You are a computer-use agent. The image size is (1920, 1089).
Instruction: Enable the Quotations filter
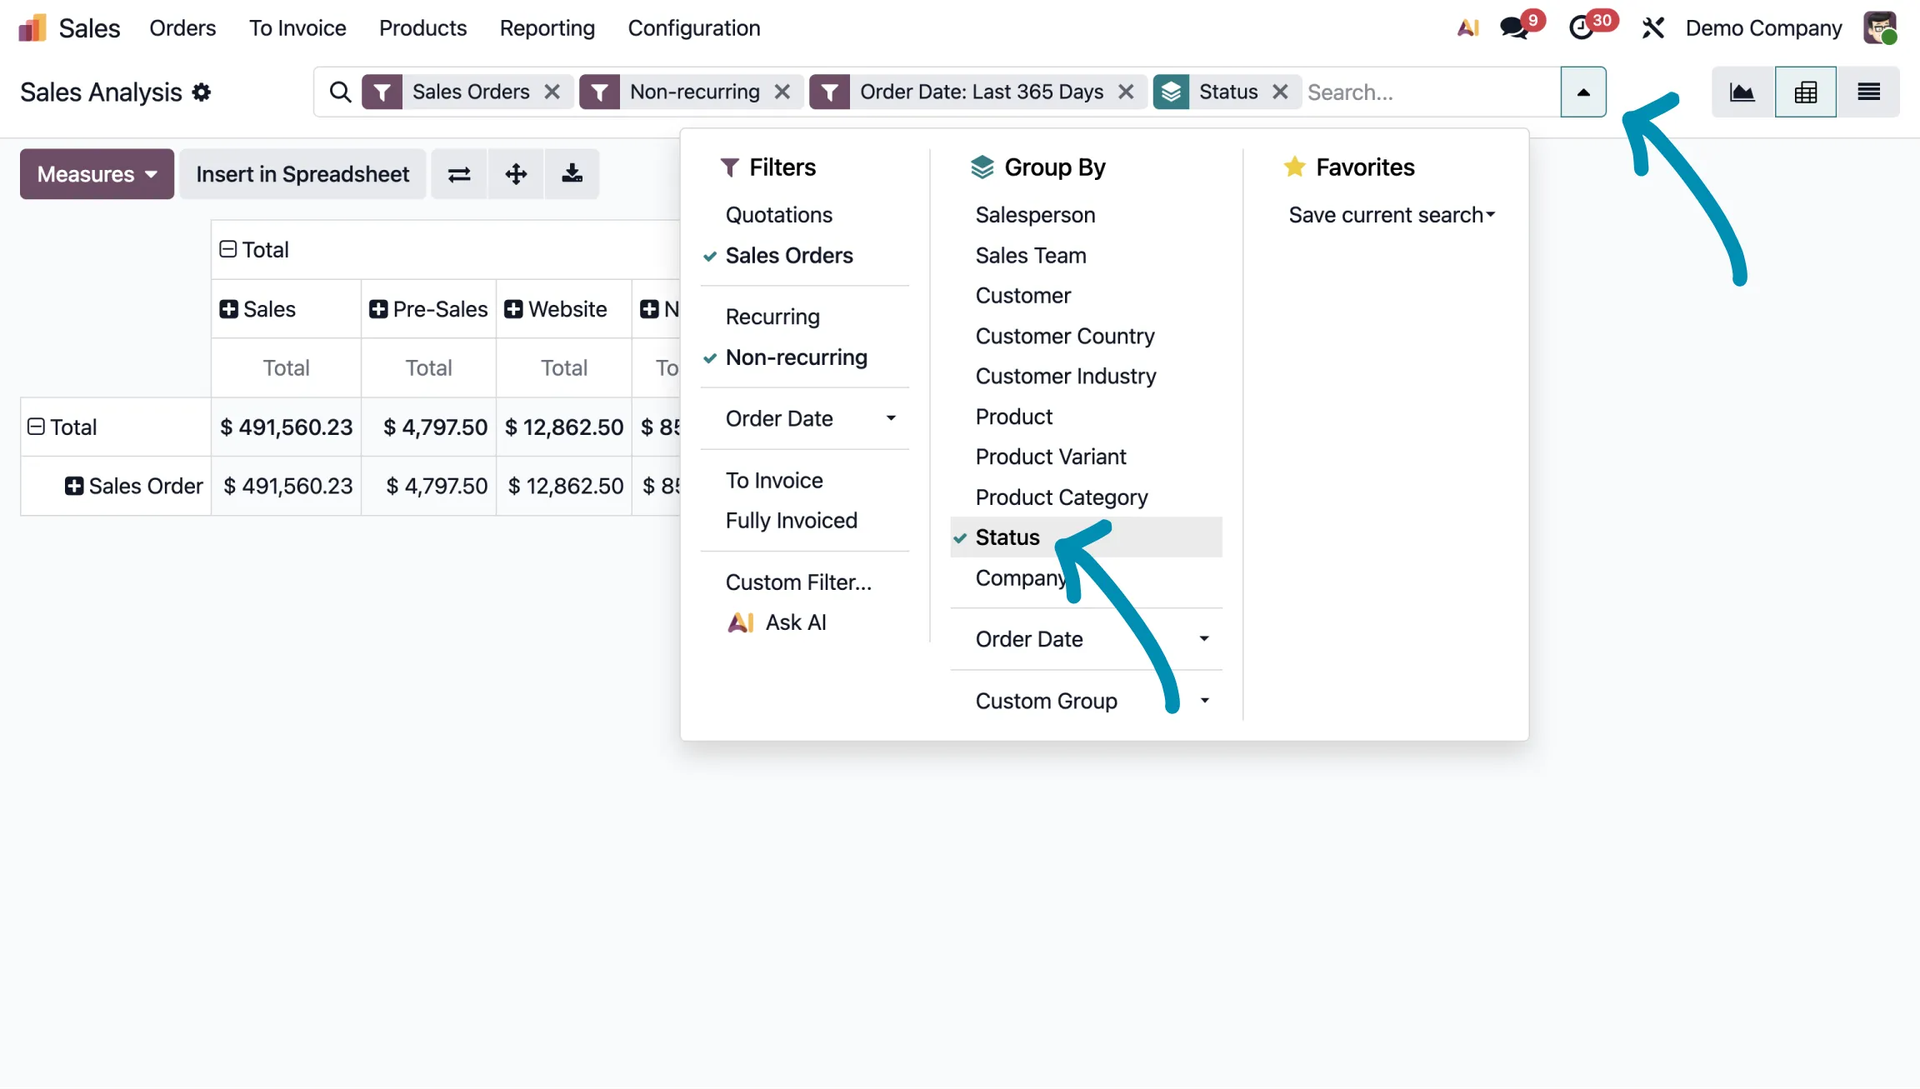point(778,215)
